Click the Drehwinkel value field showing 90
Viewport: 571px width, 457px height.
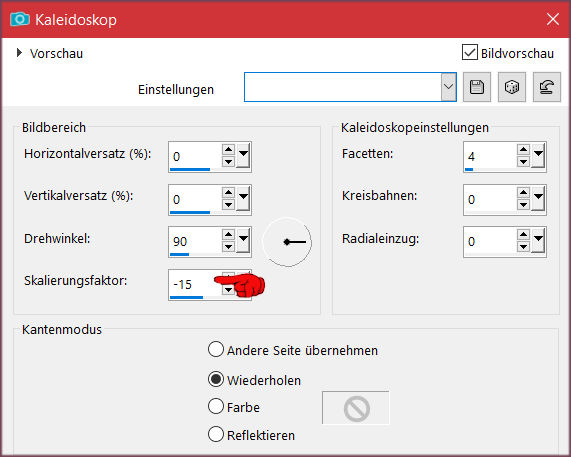196,241
